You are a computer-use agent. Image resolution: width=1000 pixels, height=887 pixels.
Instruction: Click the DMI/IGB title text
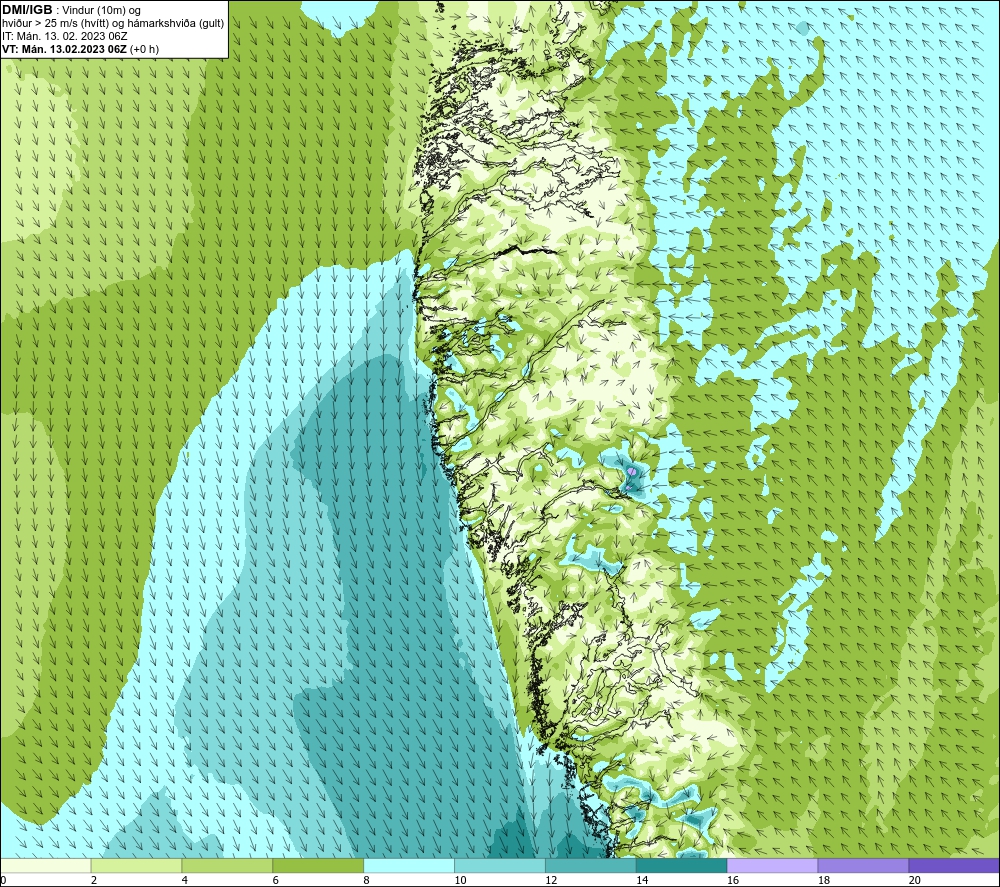pos(27,10)
